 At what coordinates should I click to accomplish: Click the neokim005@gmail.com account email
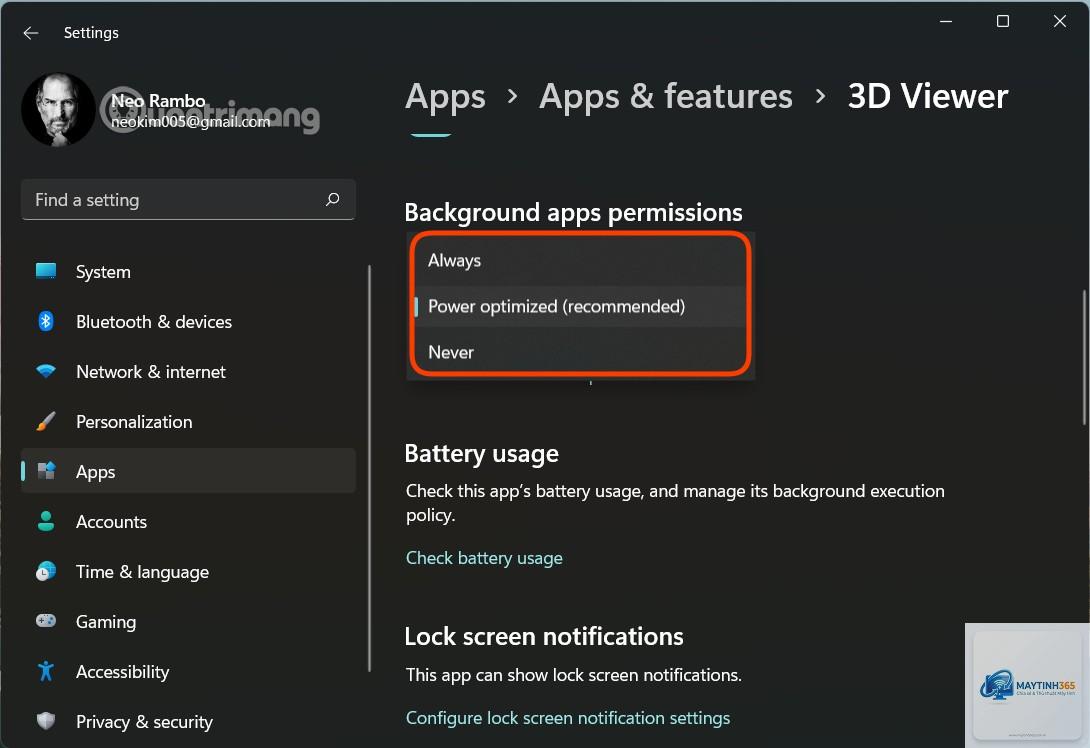tap(190, 122)
